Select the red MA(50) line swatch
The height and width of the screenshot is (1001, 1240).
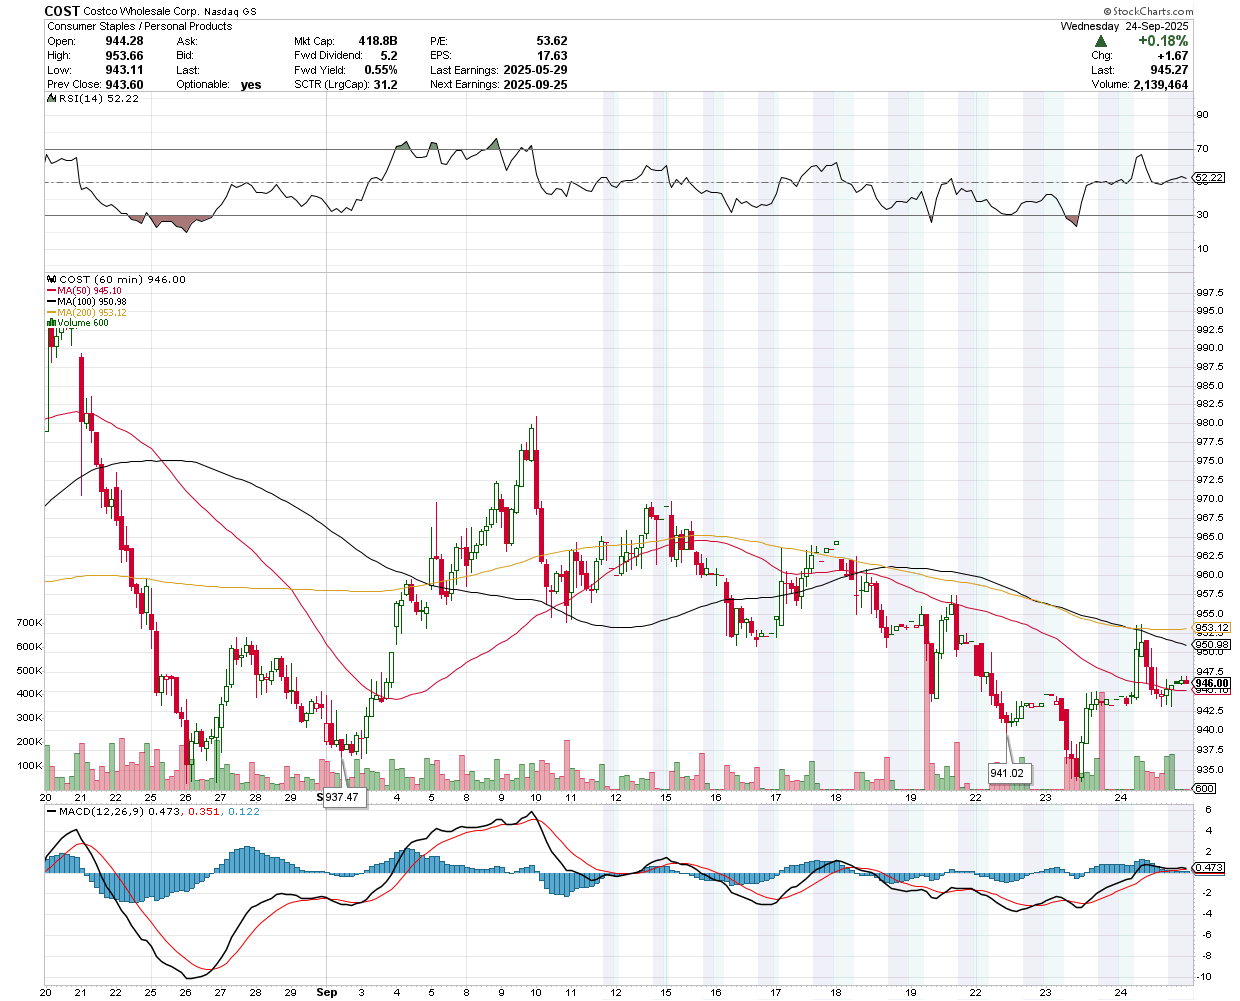click(52, 291)
